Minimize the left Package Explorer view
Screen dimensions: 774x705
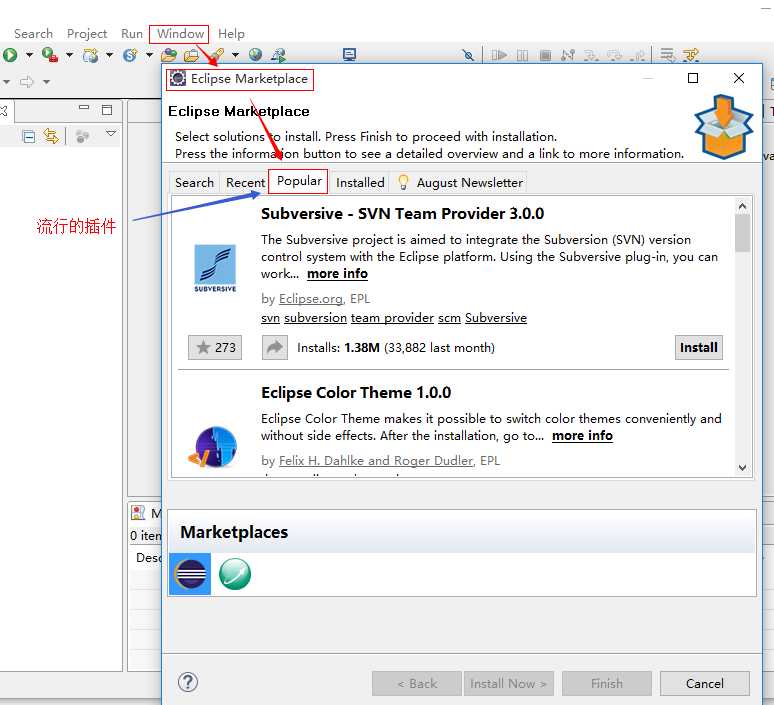(x=84, y=107)
